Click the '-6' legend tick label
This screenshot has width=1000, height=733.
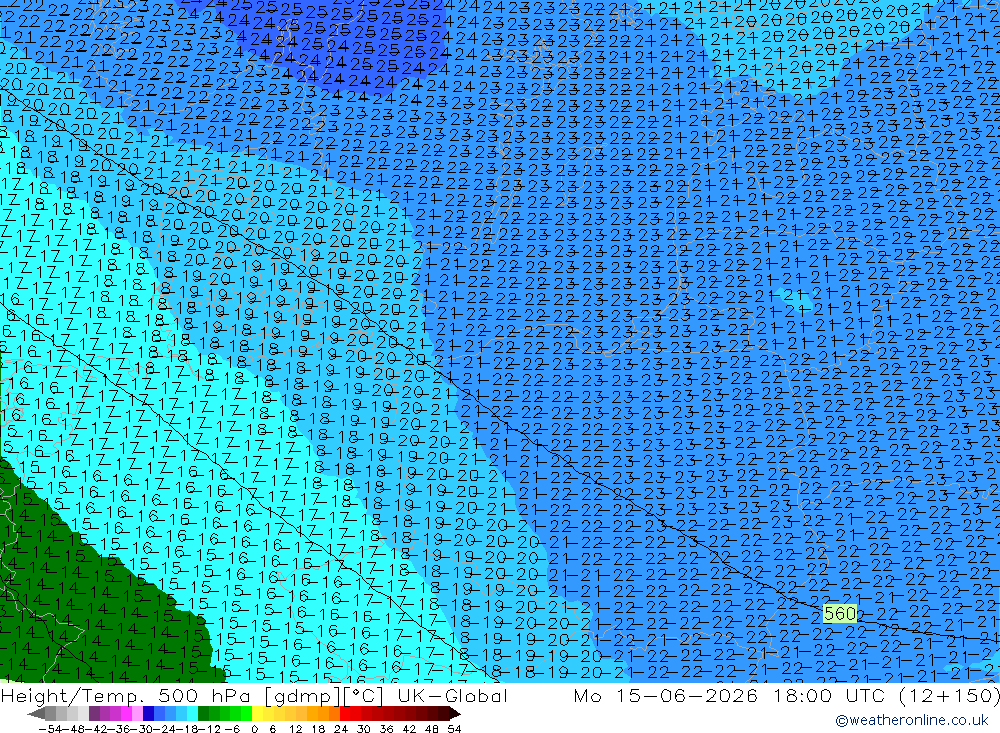coord(232,729)
